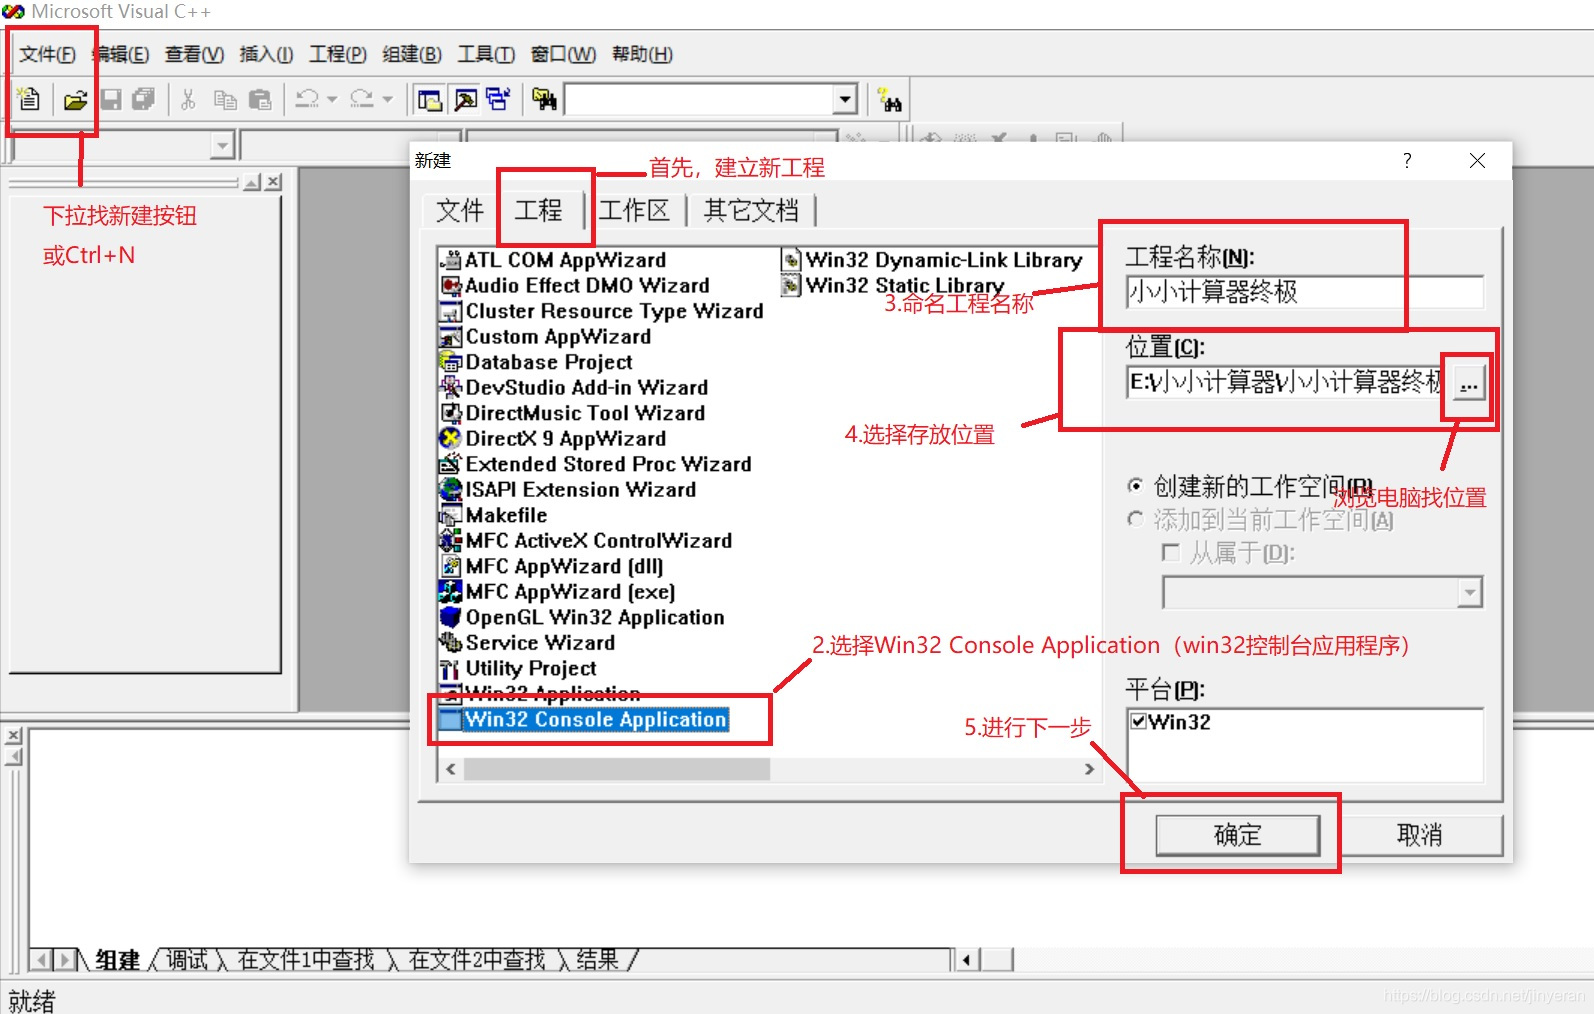Image resolution: width=1594 pixels, height=1014 pixels.
Task: Toggle the Output window toolbar icon
Action: 465,99
